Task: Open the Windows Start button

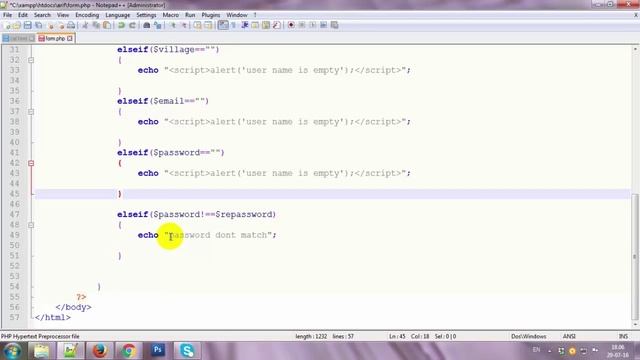Action: pyautogui.click(x=12, y=351)
